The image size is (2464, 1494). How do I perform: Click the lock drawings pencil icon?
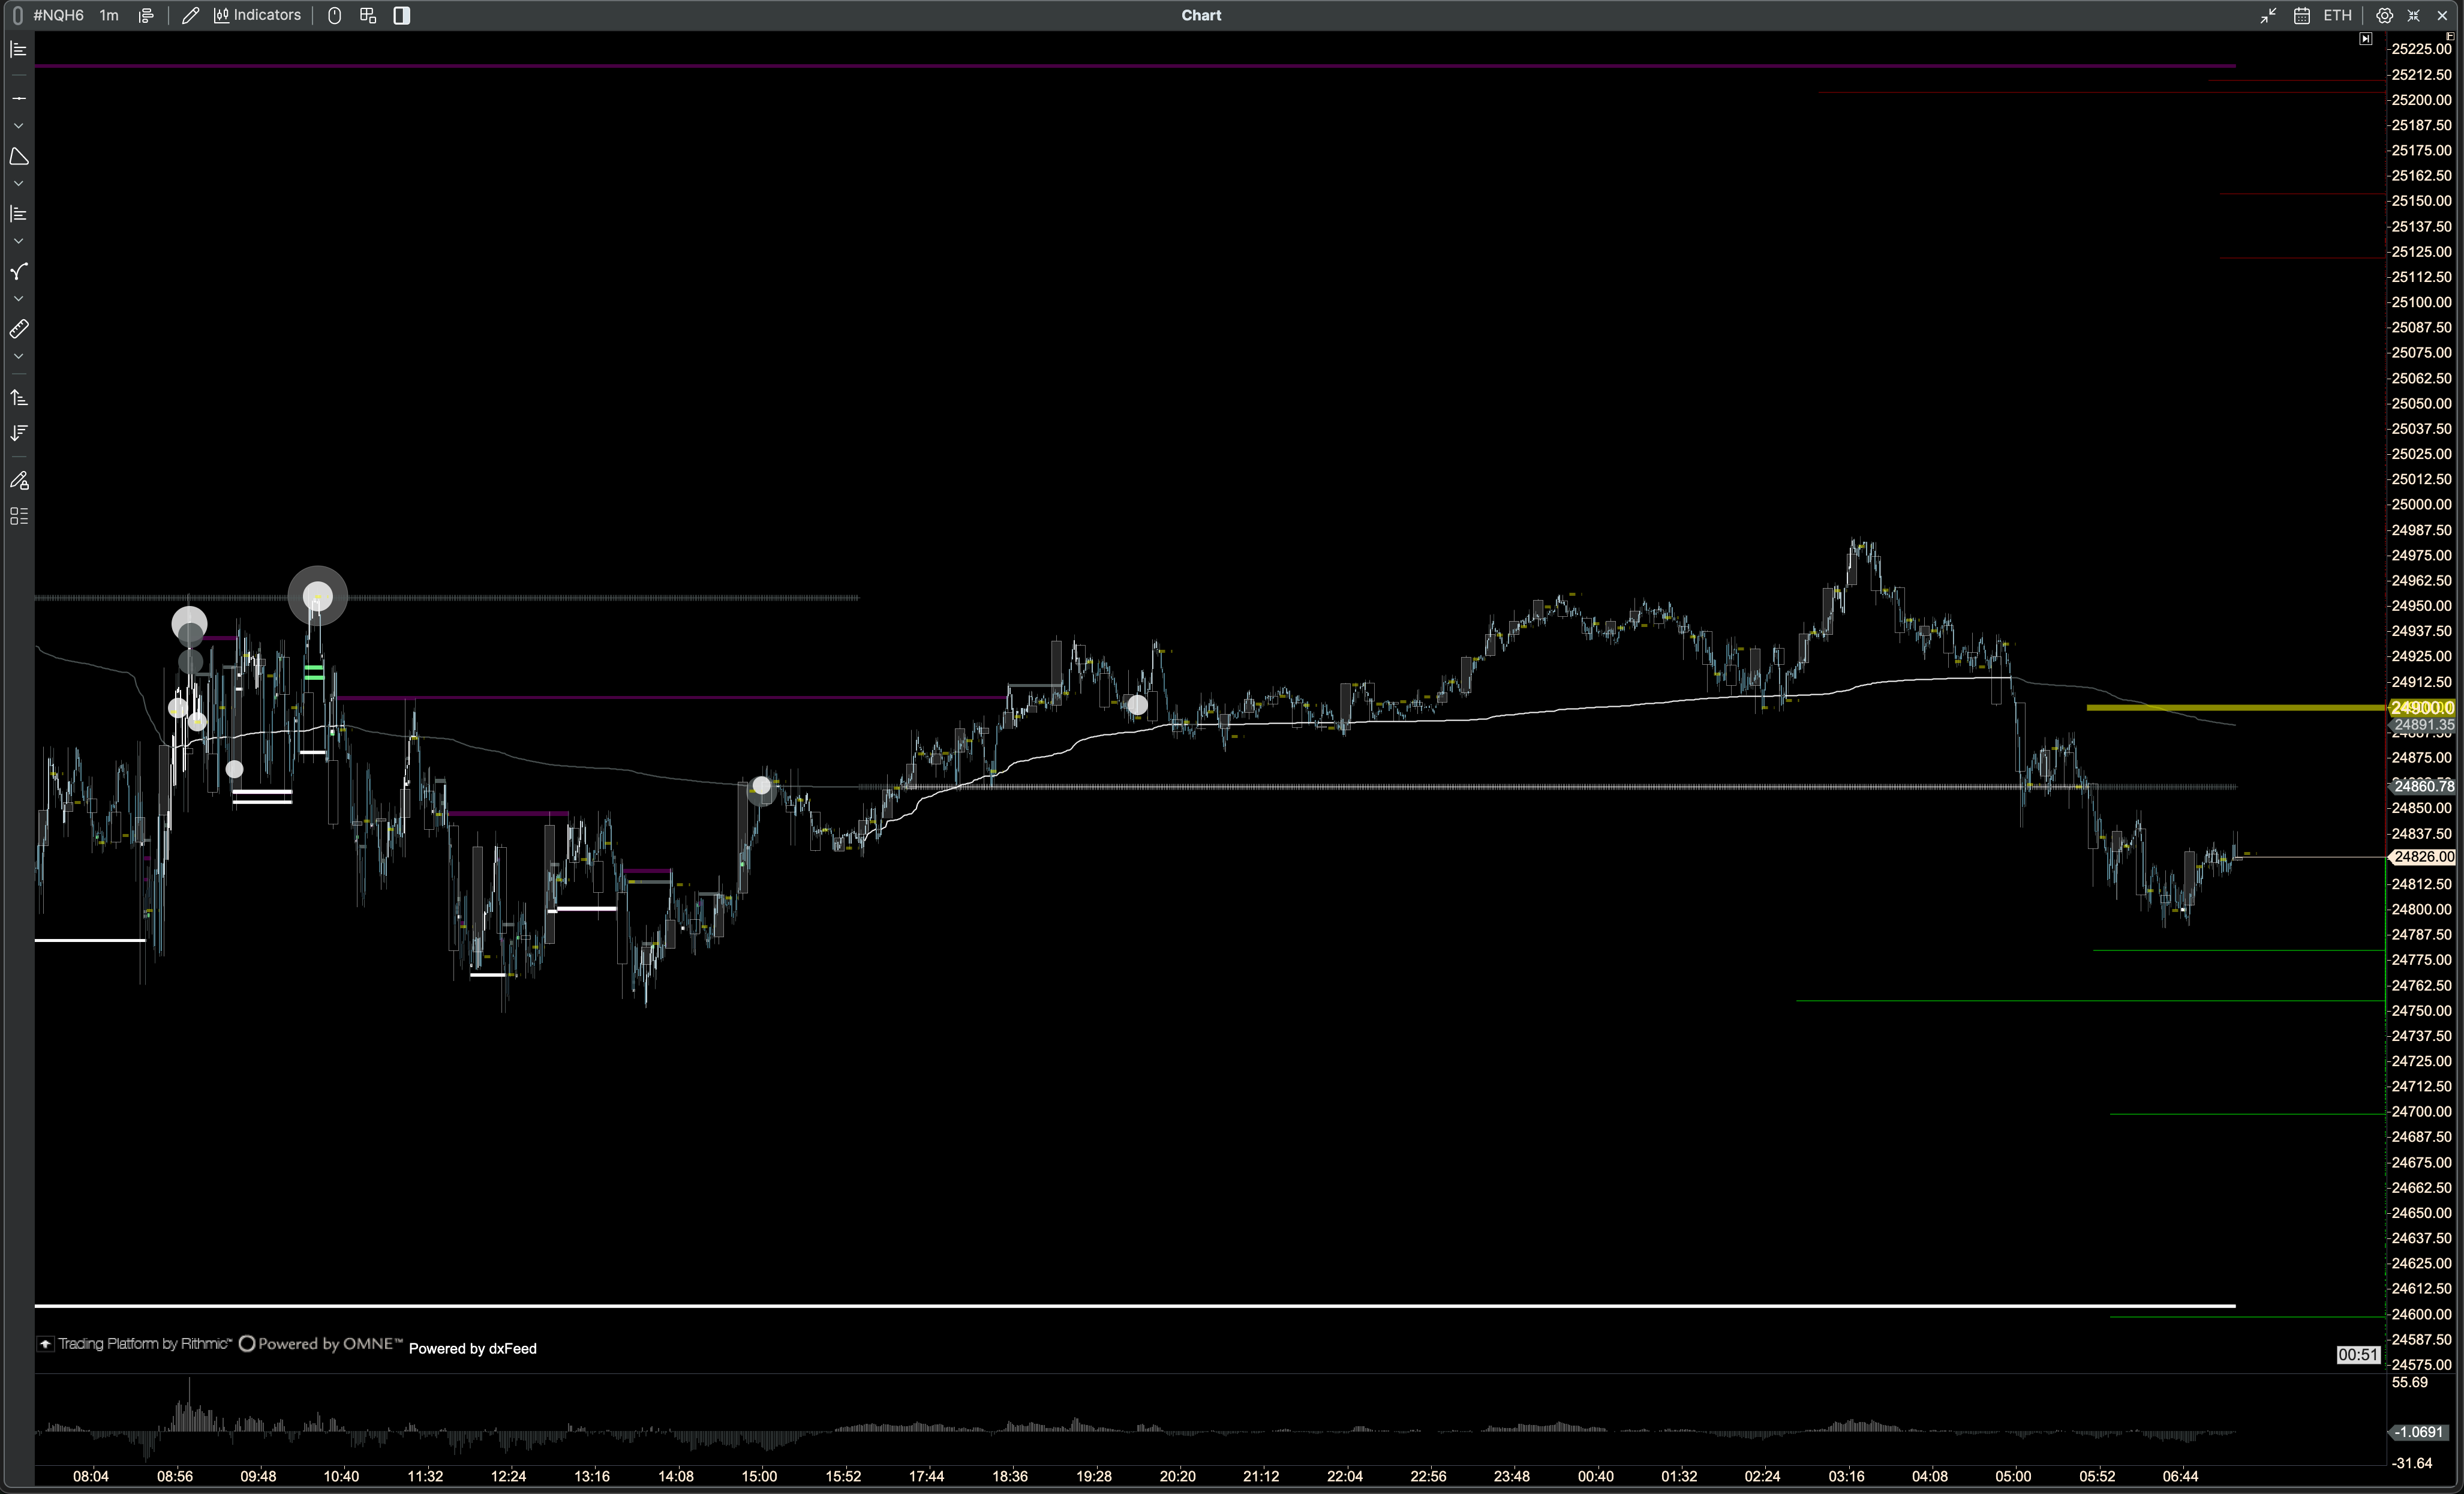(x=18, y=481)
